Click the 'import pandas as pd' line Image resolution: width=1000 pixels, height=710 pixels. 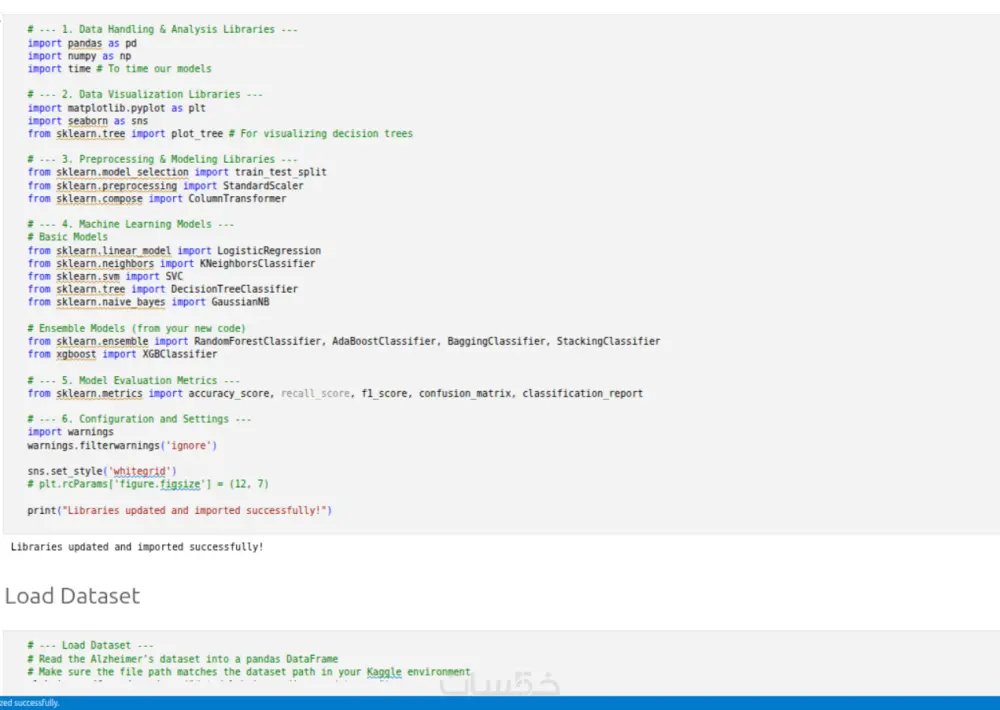pos(82,43)
